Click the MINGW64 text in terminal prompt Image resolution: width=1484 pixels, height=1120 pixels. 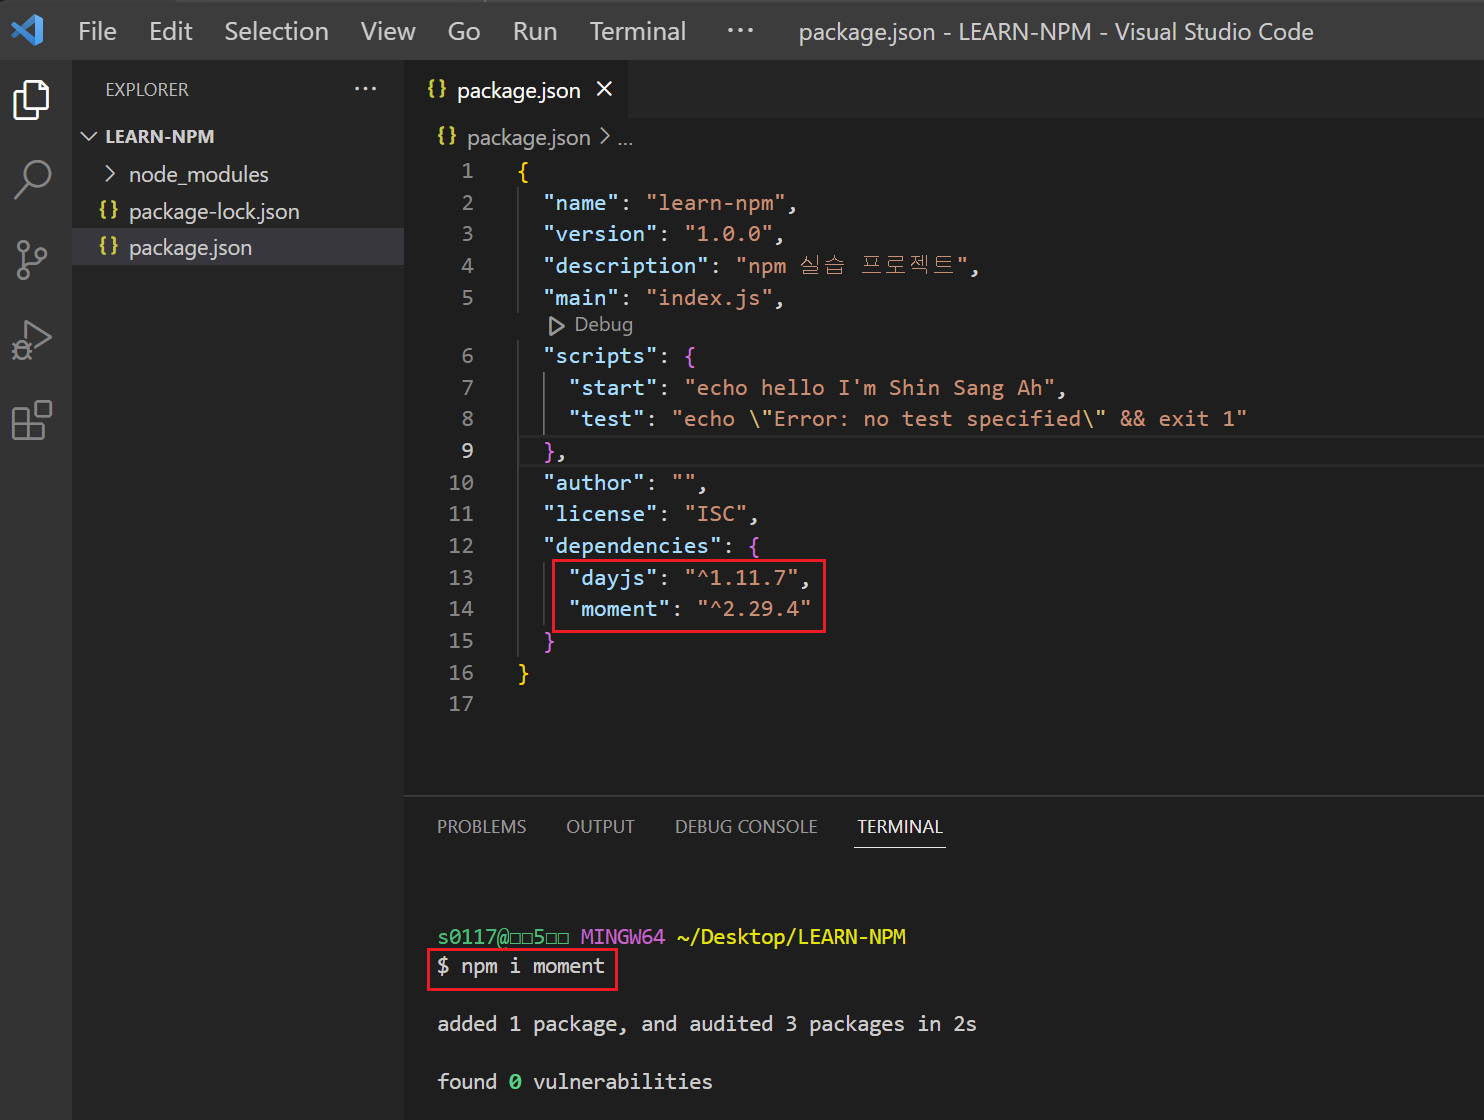click(x=622, y=937)
